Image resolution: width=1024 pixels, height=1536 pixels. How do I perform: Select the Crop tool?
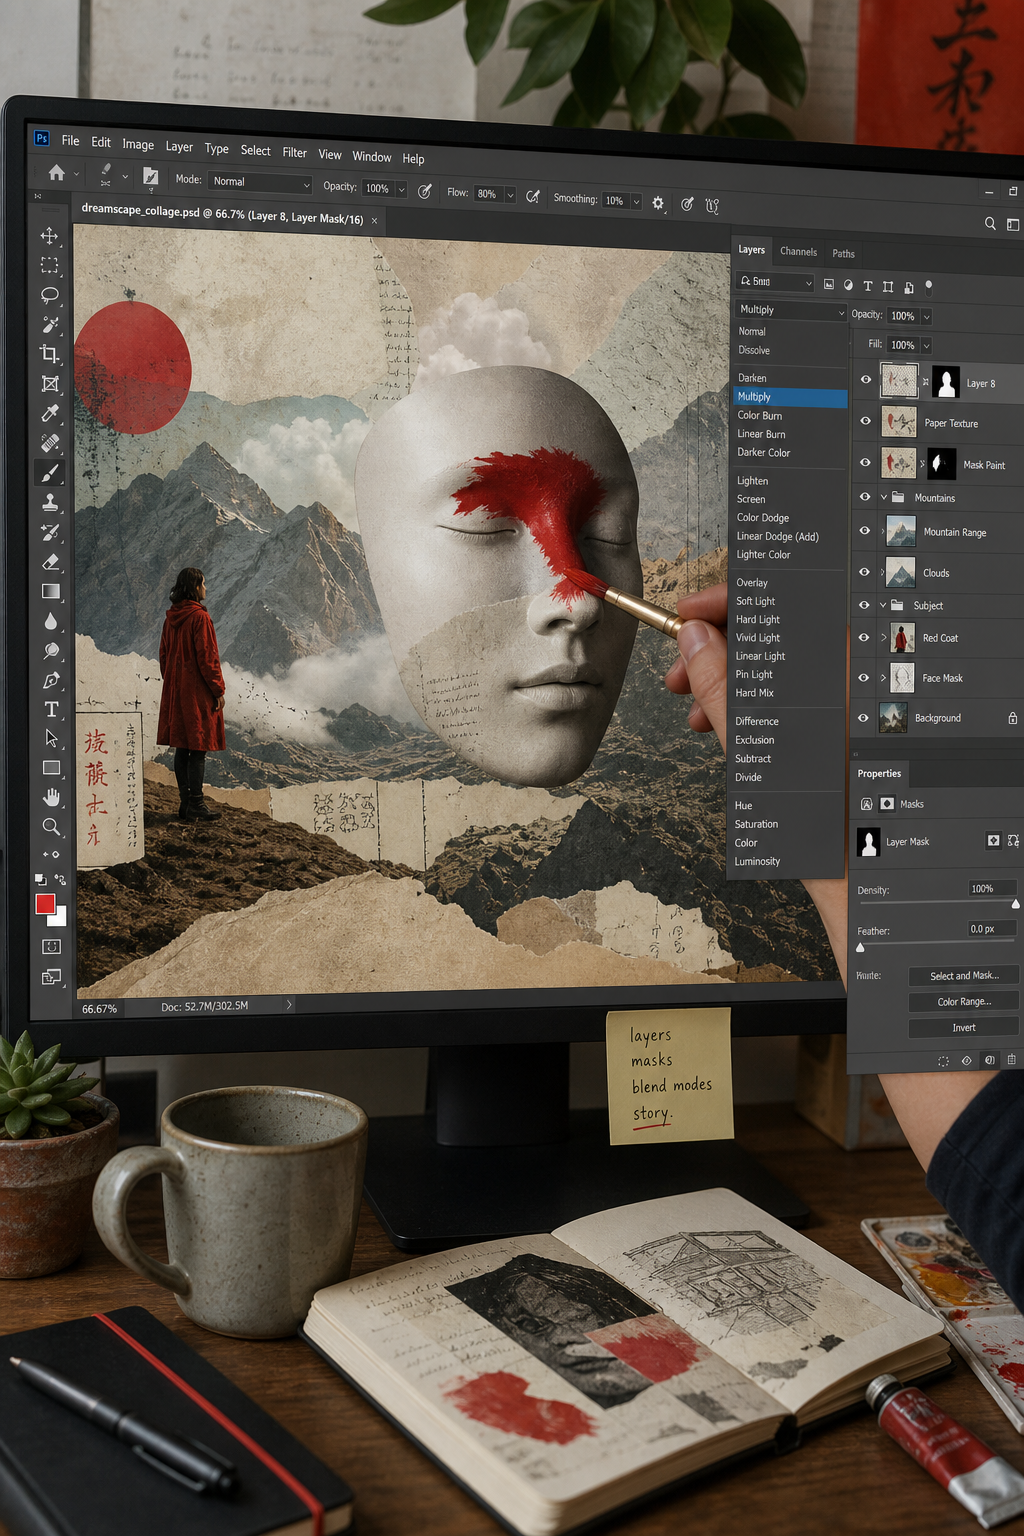[49, 354]
